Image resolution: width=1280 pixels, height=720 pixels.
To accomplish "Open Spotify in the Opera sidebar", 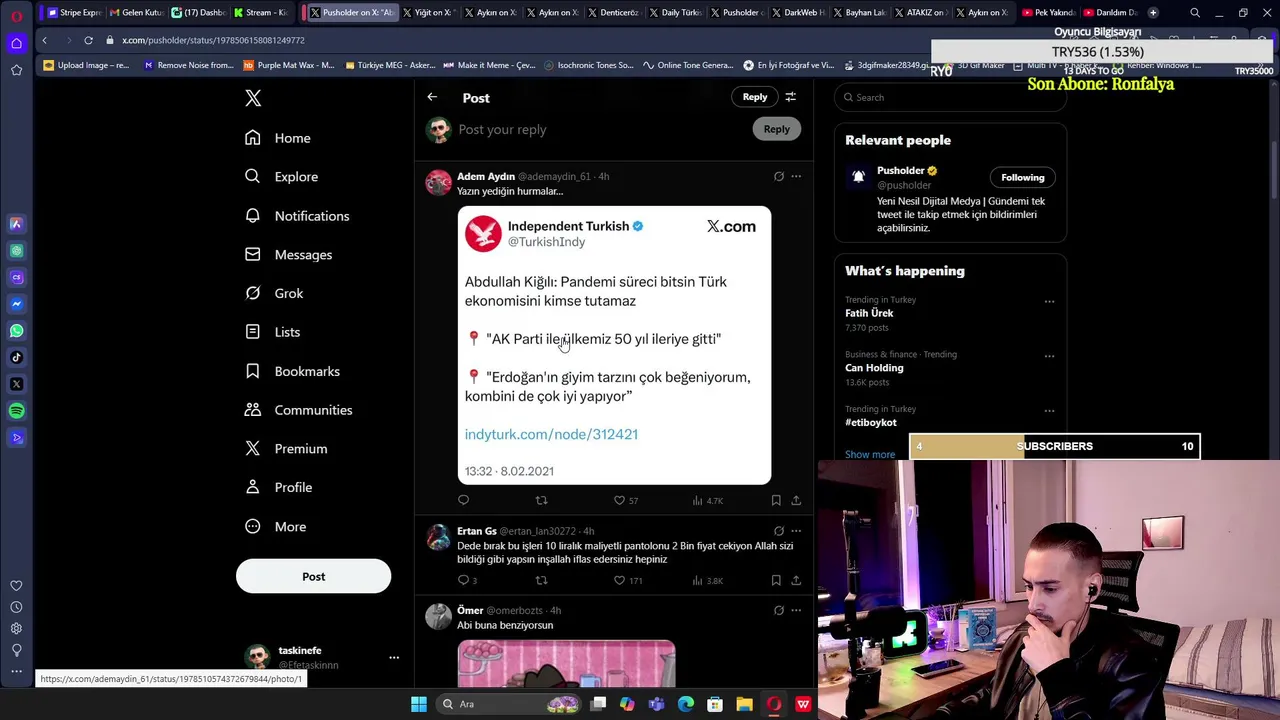I will point(16,411).
